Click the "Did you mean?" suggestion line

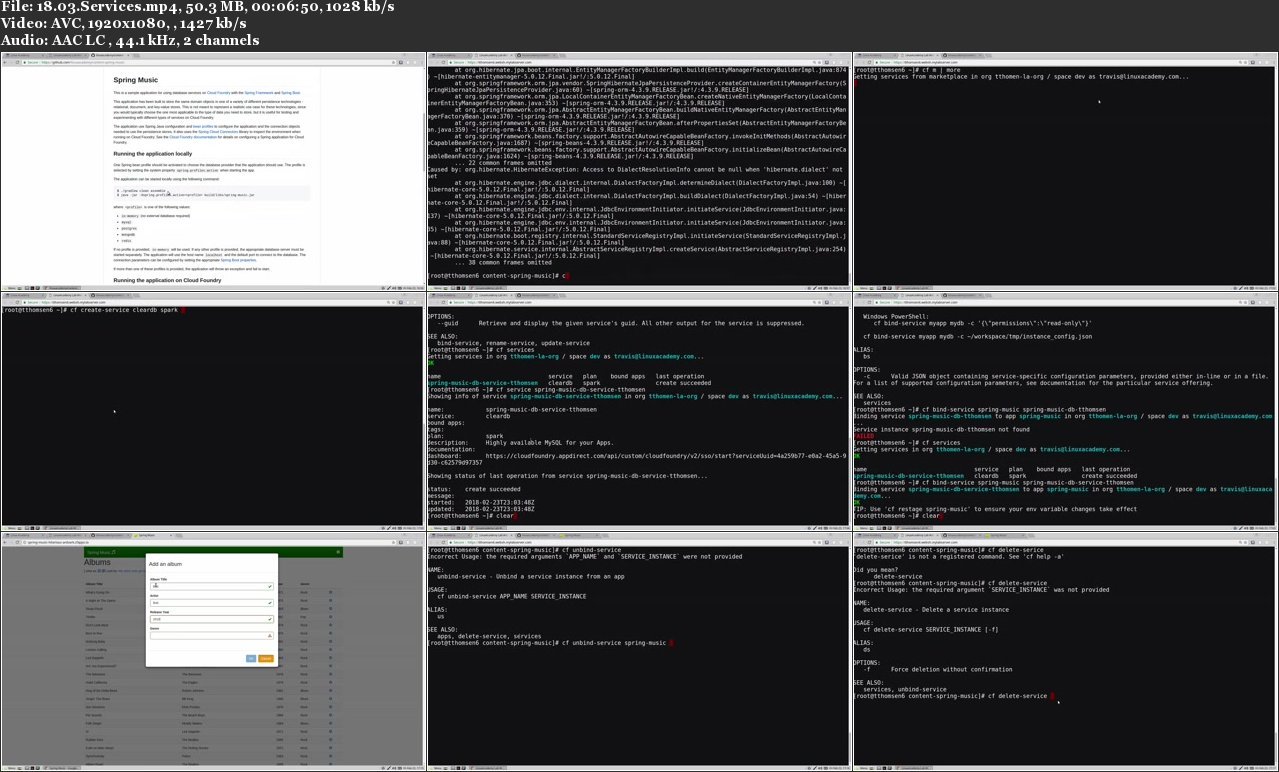coord(877,570)
